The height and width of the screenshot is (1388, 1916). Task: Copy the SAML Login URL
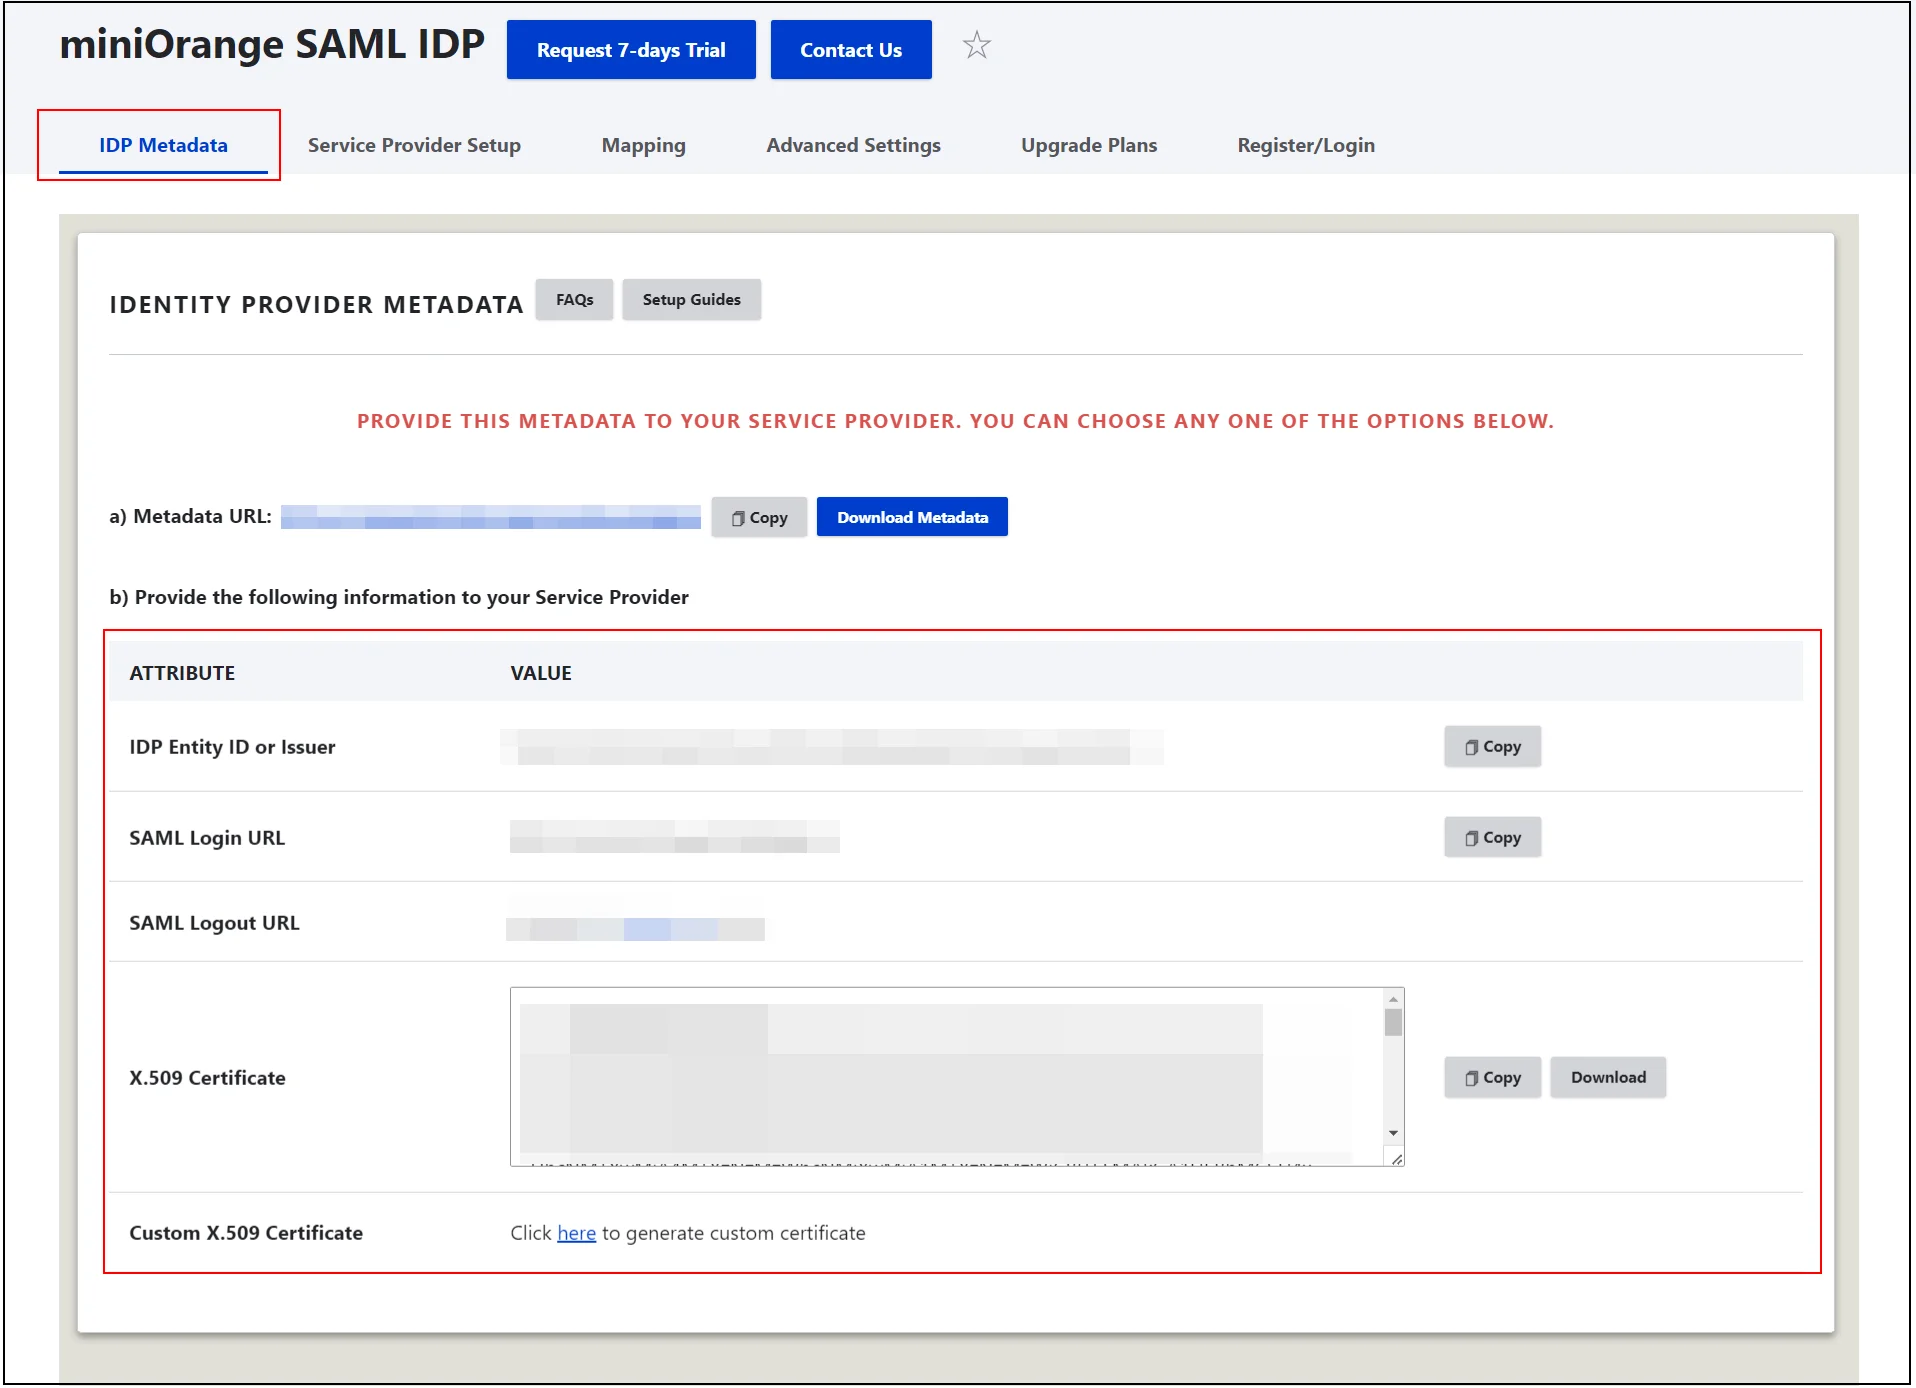(1492, 838)
